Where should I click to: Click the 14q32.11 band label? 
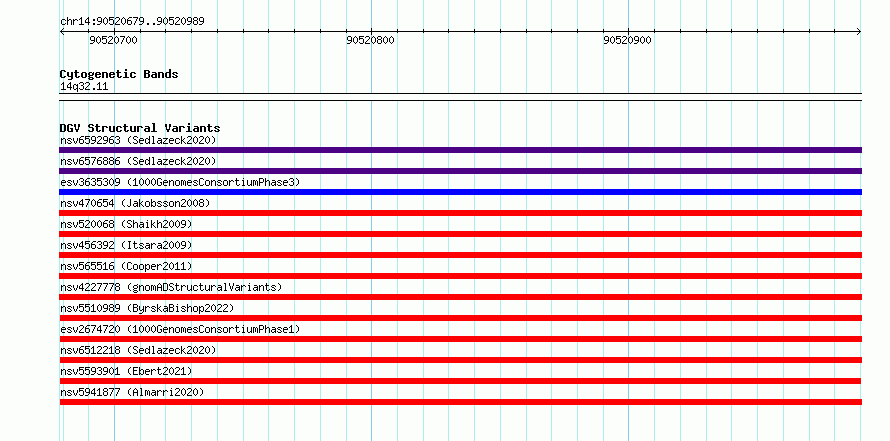[84, 87]
